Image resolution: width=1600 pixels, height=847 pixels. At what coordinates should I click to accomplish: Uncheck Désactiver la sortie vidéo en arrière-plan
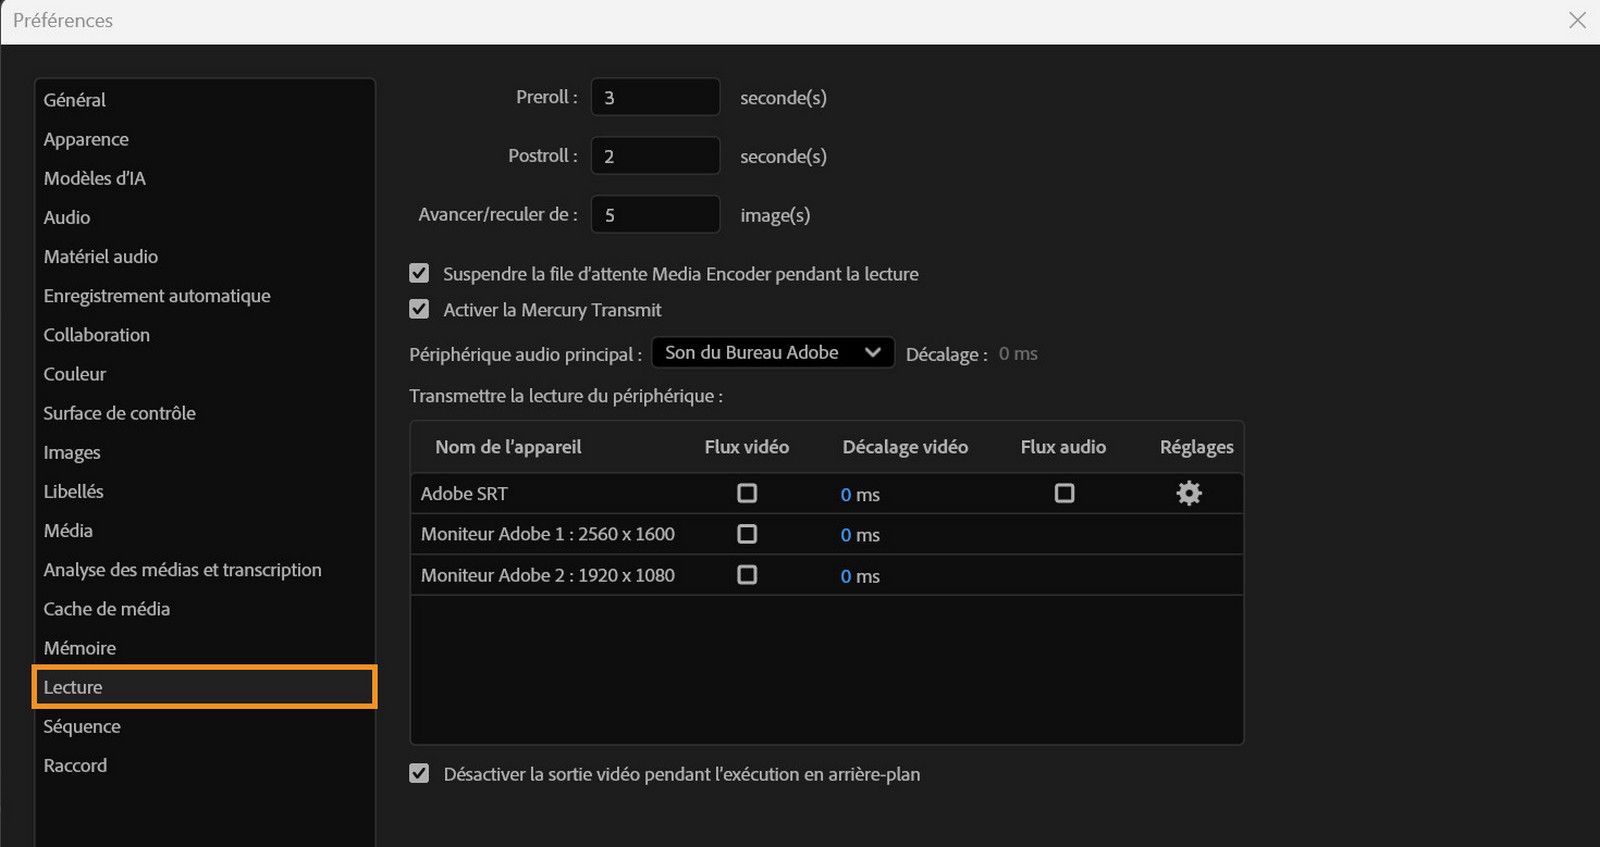[x=419, y=773]
